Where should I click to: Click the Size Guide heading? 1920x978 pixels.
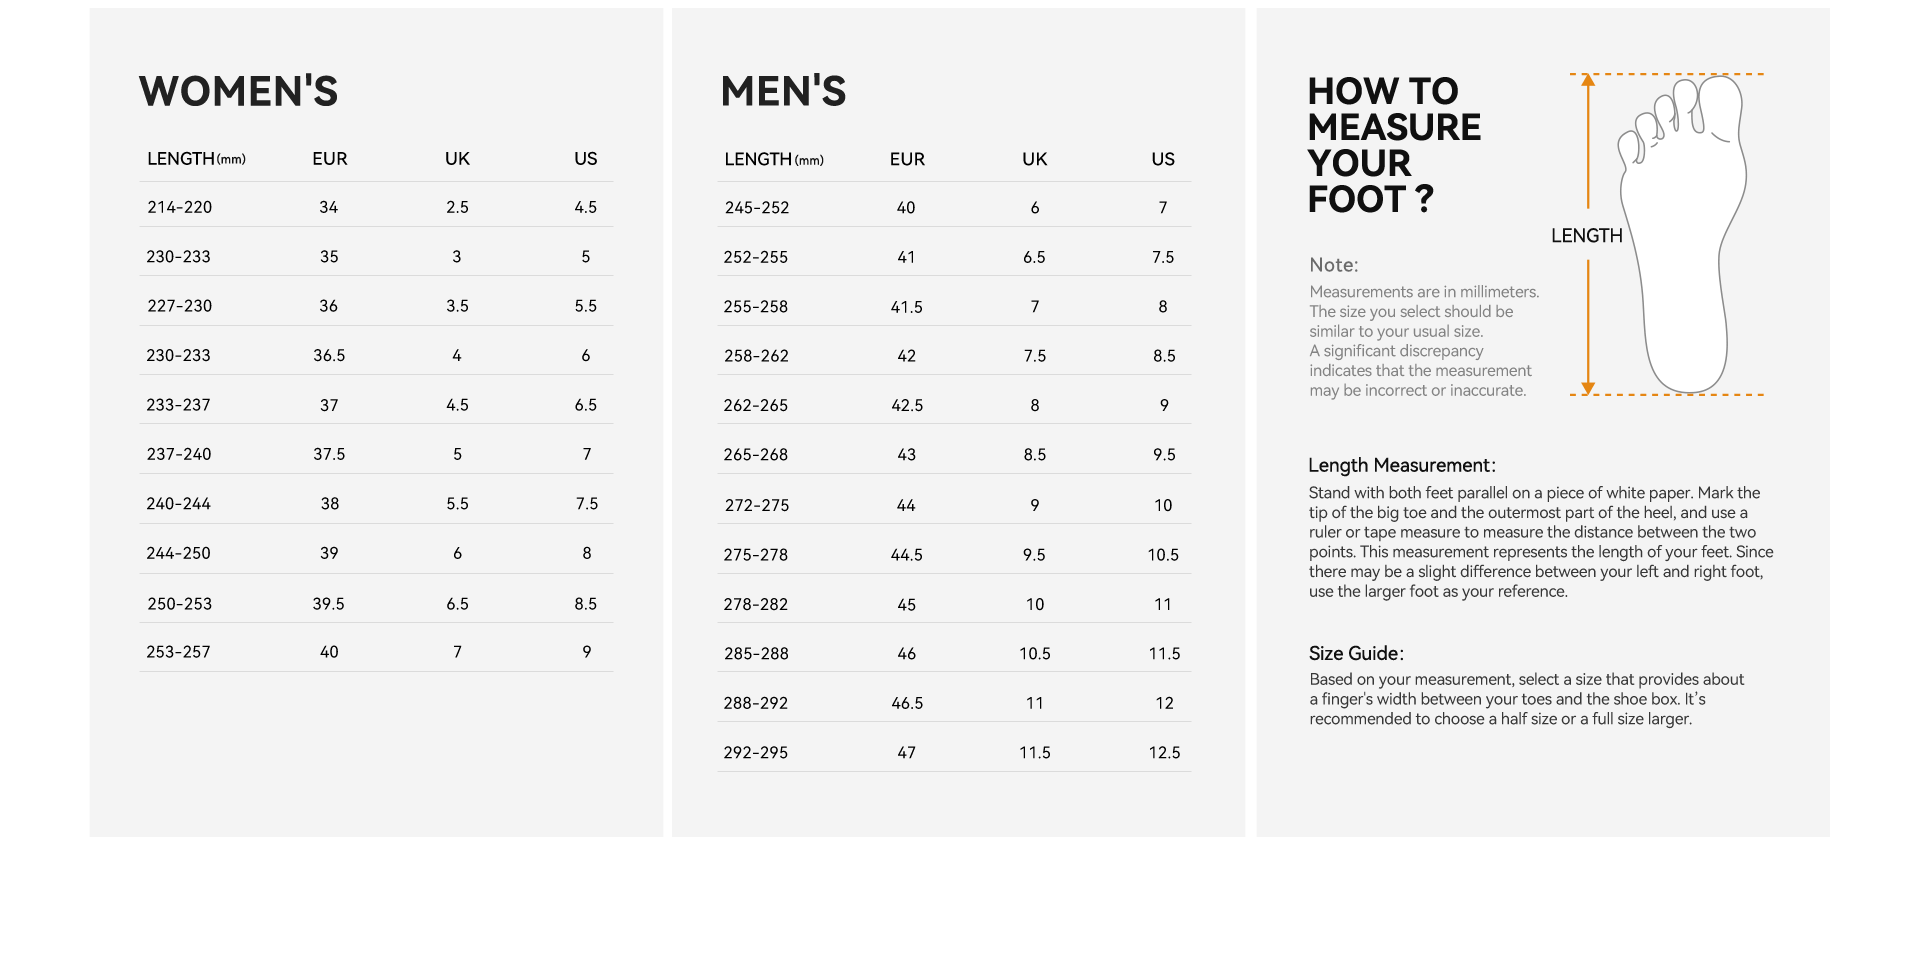click(x=1356, y=653)
